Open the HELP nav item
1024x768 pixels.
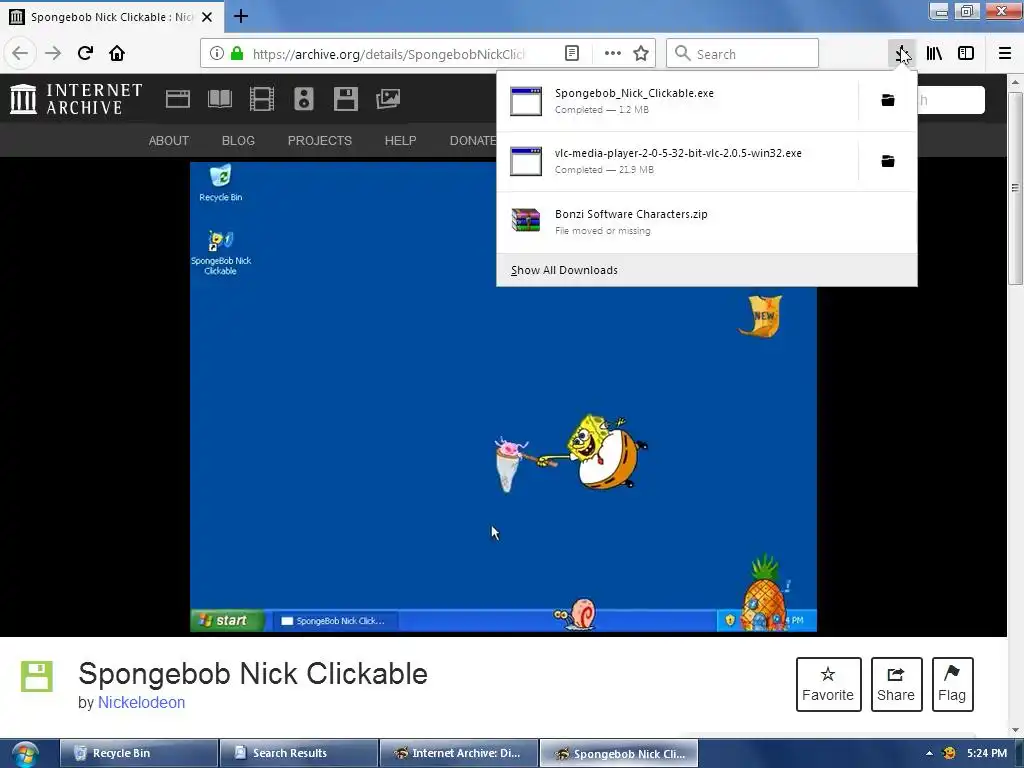(400, 140)
